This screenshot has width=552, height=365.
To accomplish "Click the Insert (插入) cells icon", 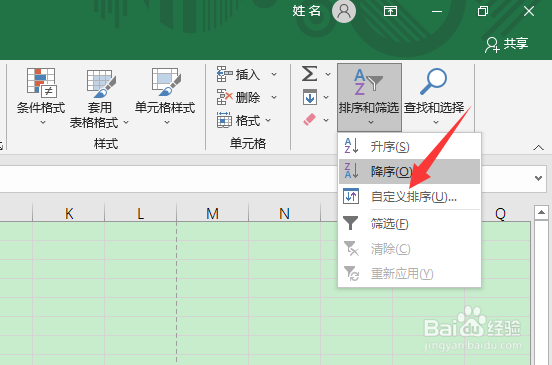I will (x=224, y=74).
